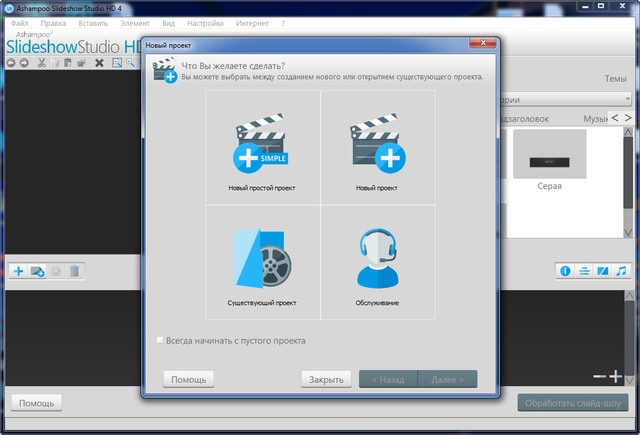Click the black X delete icon
The width and height of the screenshot is (640, 435).
tap(99, 63)
